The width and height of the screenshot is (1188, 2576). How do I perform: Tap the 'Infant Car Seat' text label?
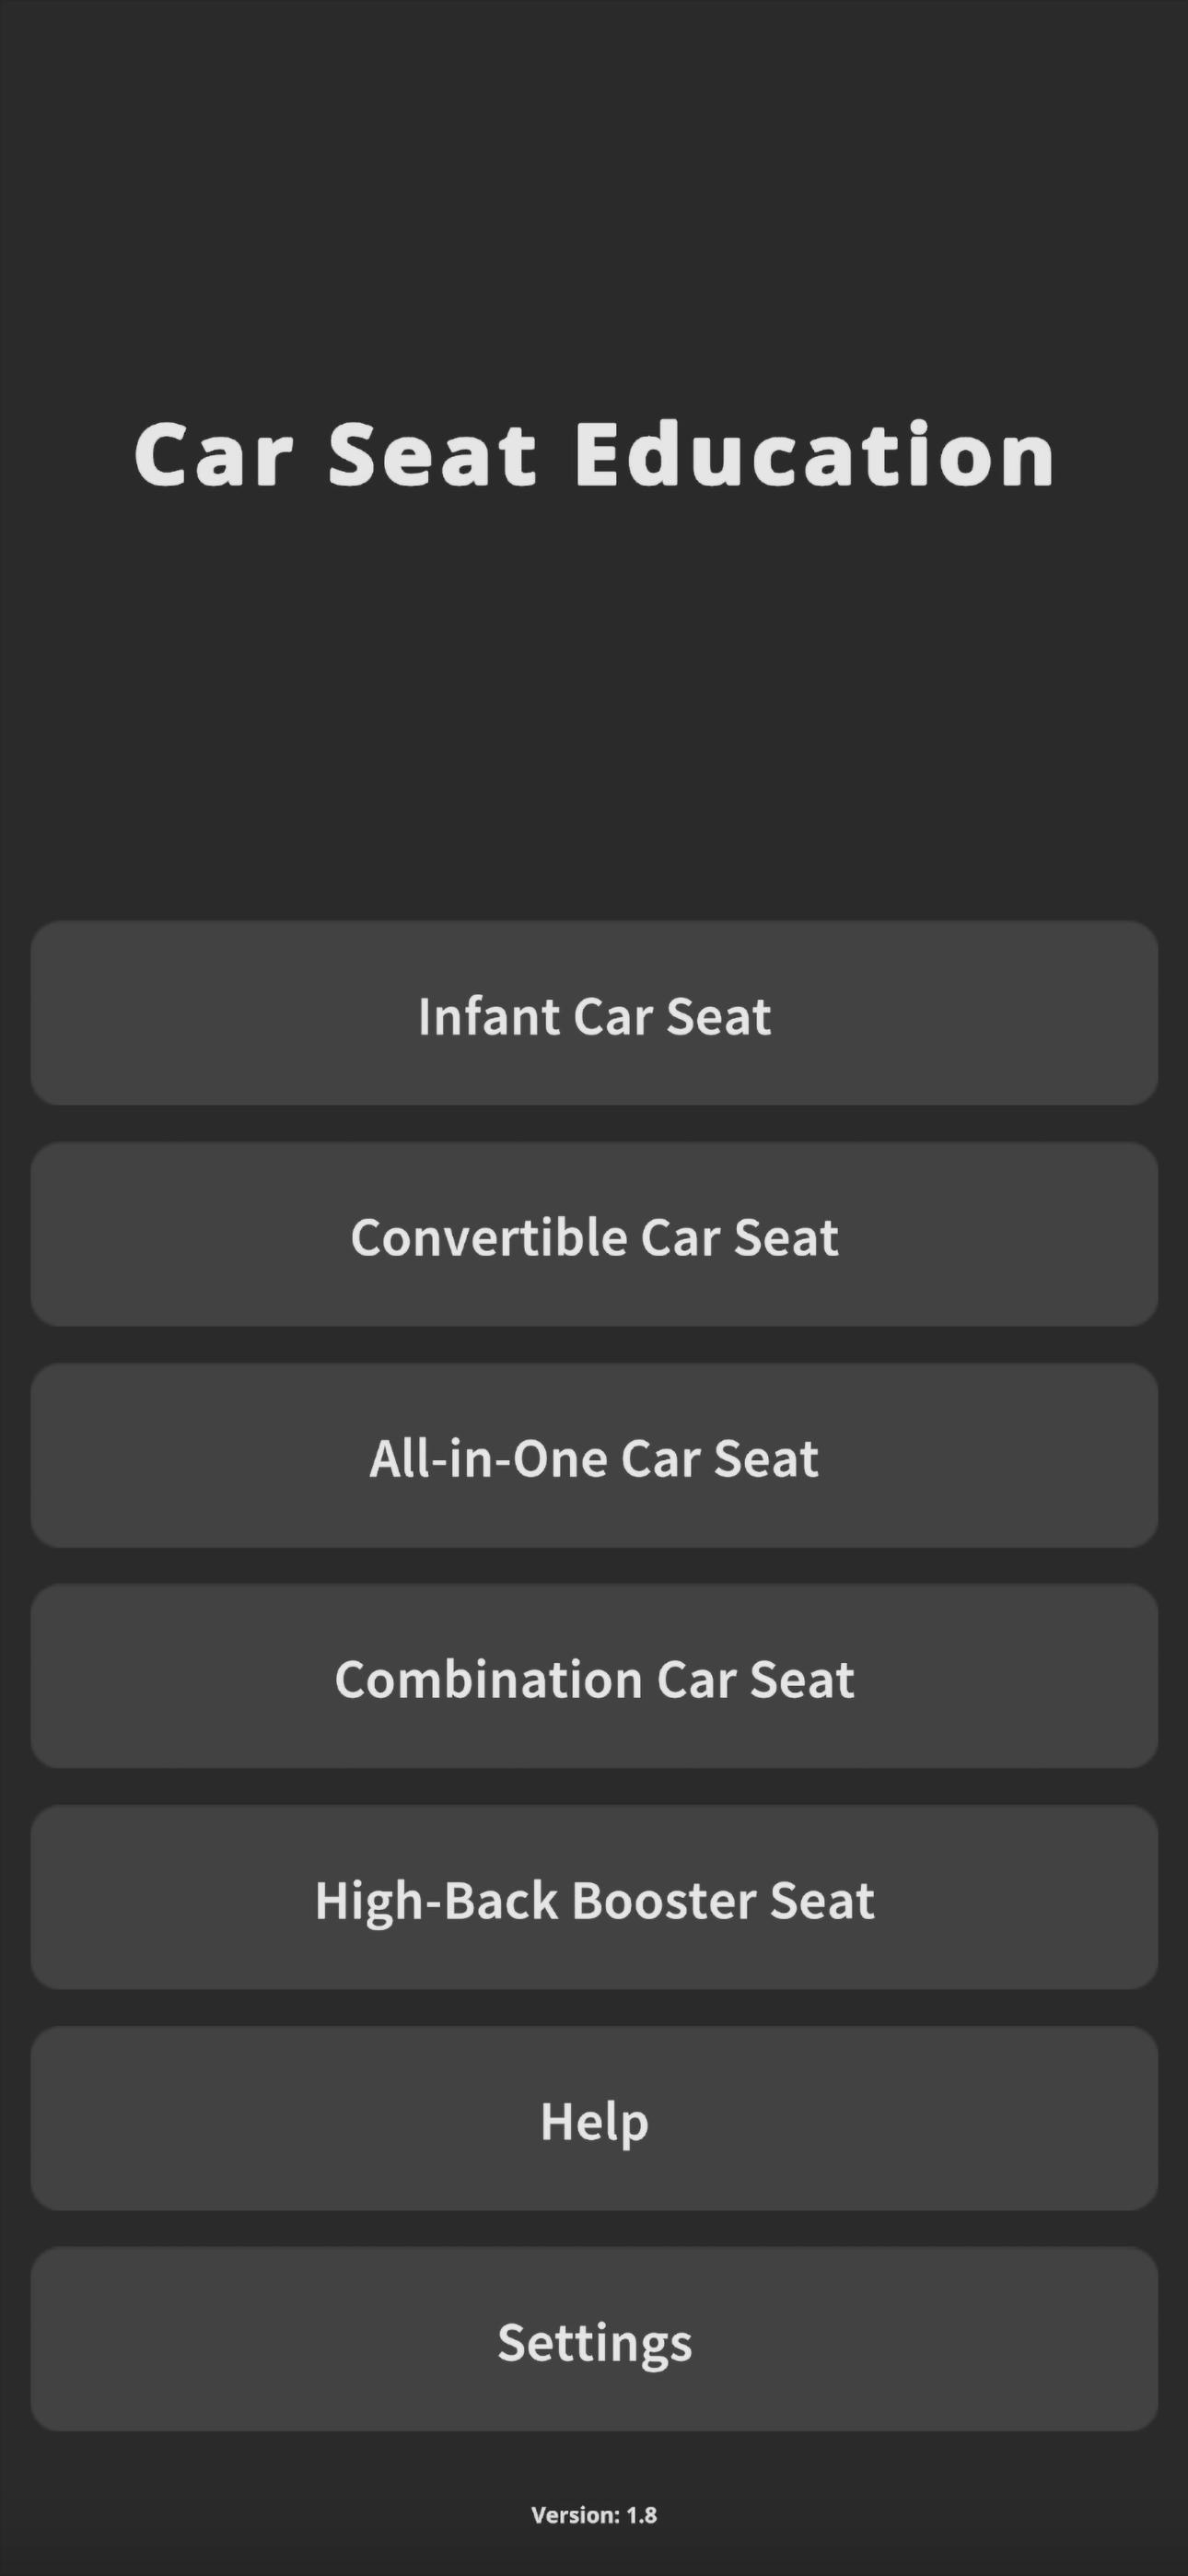[x=594, y=1016]
